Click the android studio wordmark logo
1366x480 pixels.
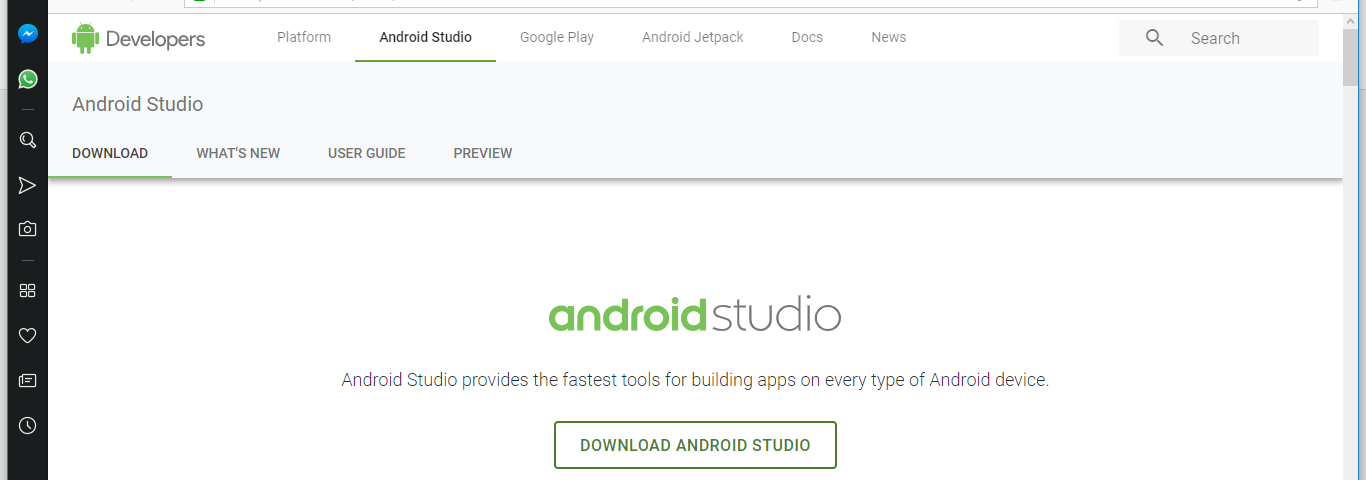click(695, 313)
